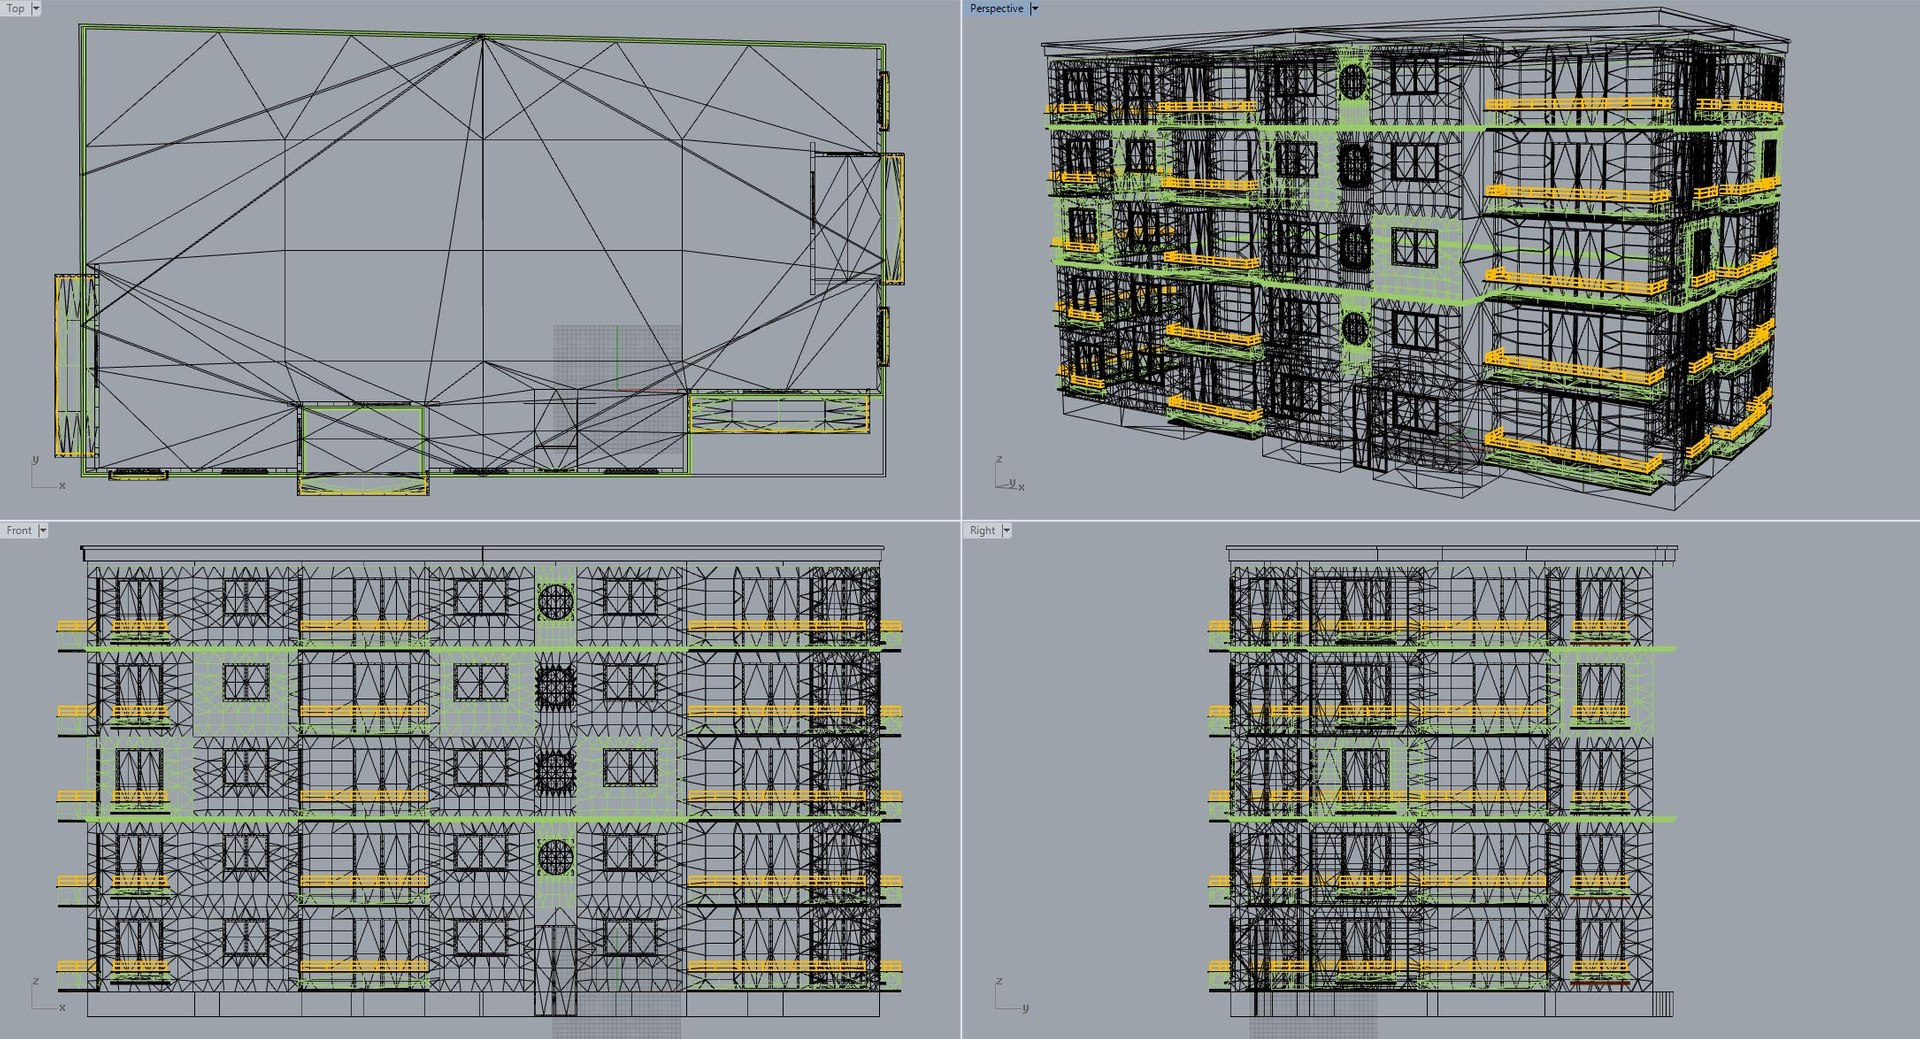Select the topmost circular window in Front view
Viewport: 1920px width, 1039px height.
555,601
